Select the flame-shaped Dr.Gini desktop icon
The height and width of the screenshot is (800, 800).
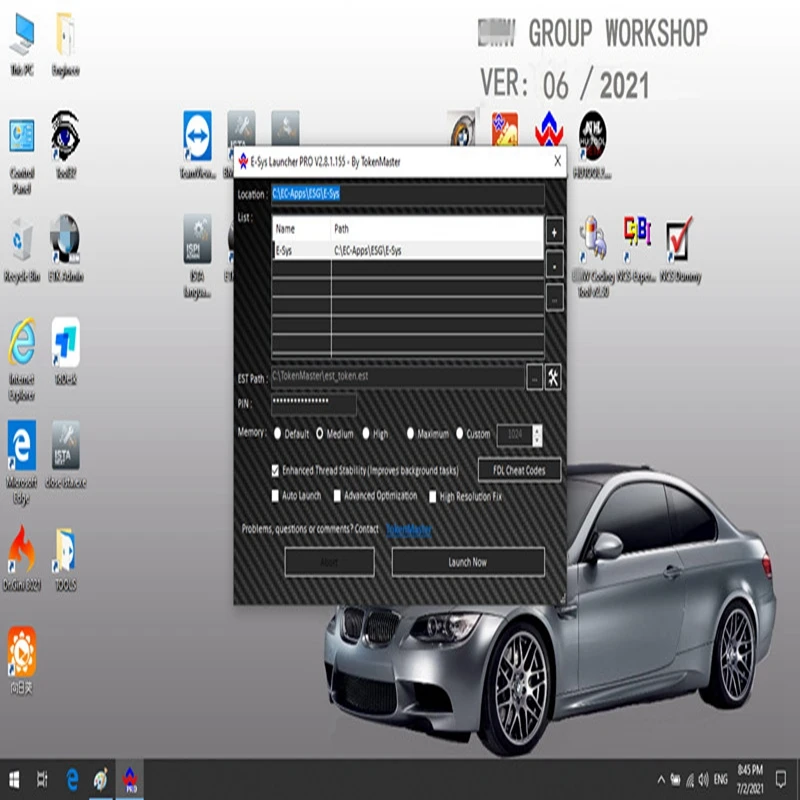click(21, 559)
